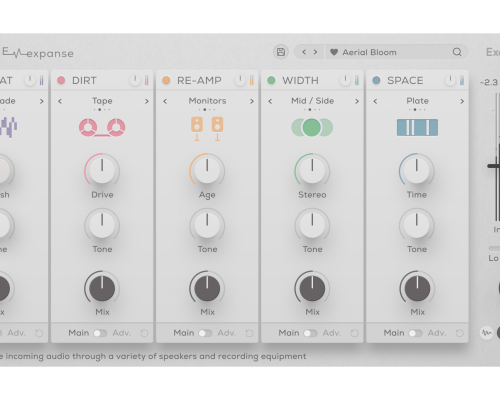Click the SPACE level meter
The height and width of the screenshot is (400, 500).
pos(462,80)
